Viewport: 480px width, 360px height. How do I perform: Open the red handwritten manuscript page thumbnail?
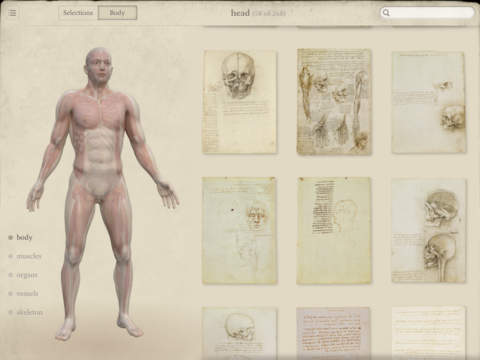(x=333, y=333)
